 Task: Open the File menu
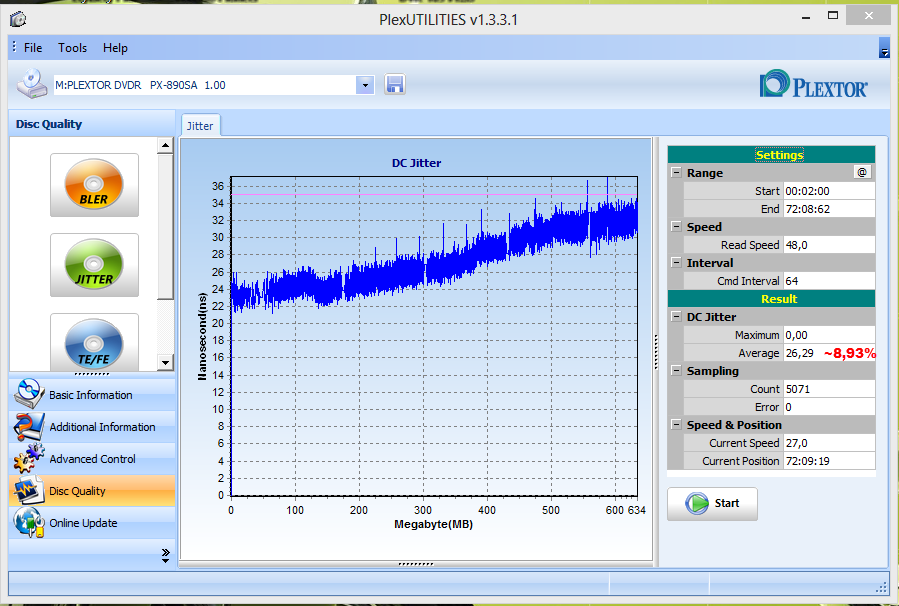33,48
